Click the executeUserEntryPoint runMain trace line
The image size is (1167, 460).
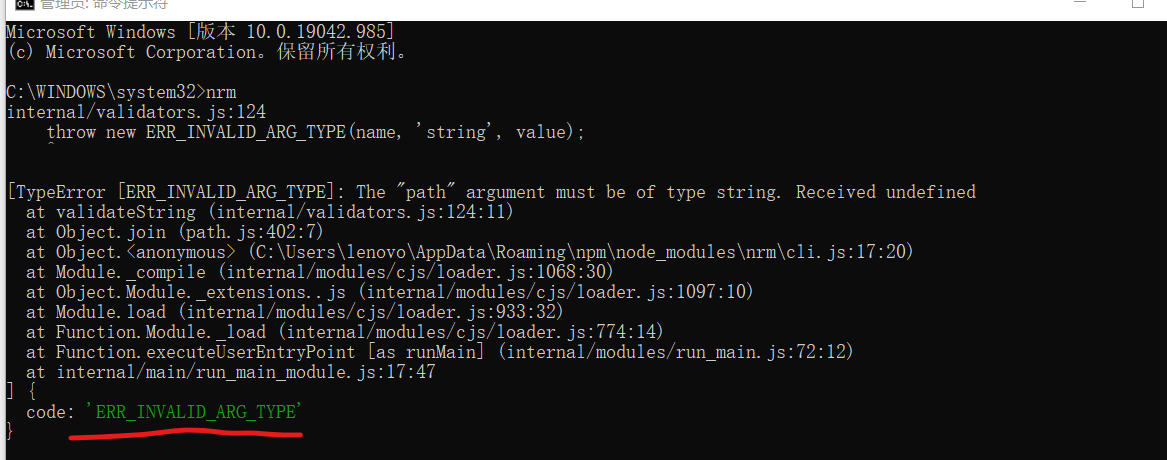point(439,353)
